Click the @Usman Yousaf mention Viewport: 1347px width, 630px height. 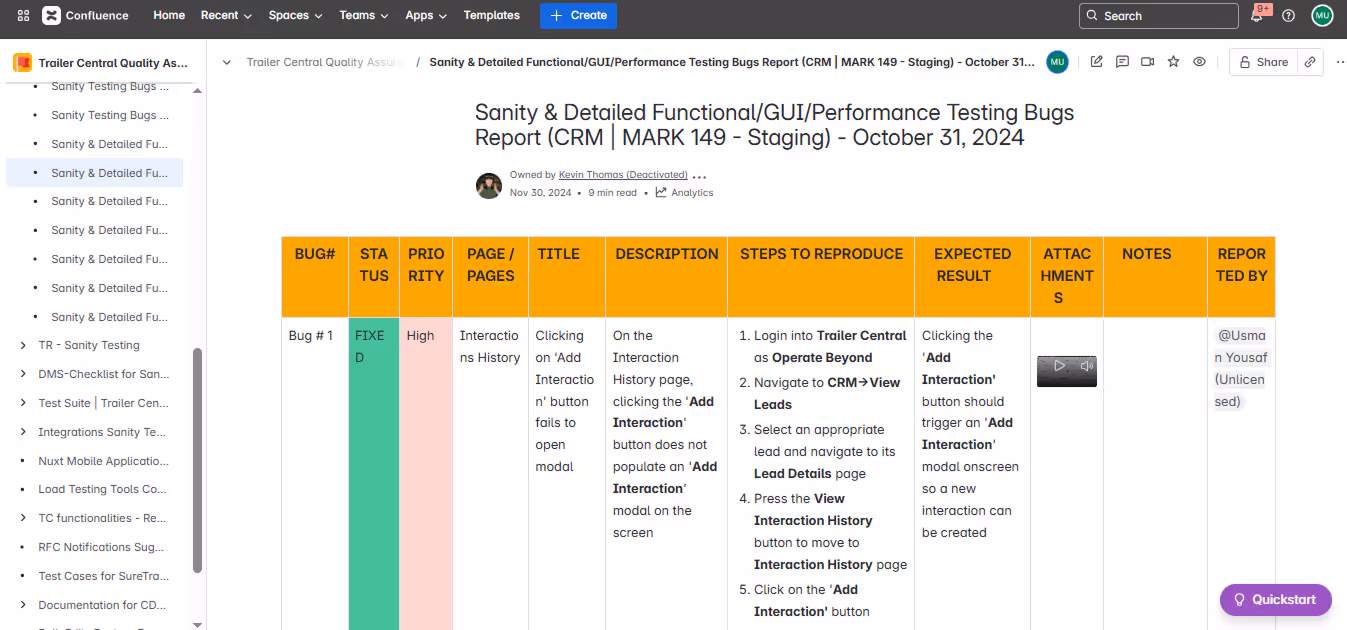click(1240, 368)
